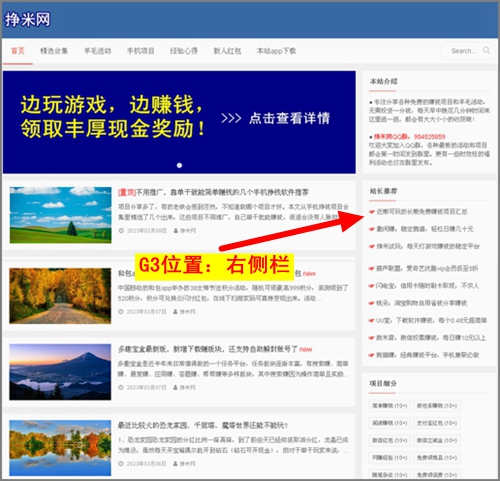Open the [置顶] 不用推广 article title
Viewport: 500px width, 481px height.
coord(213,192)
